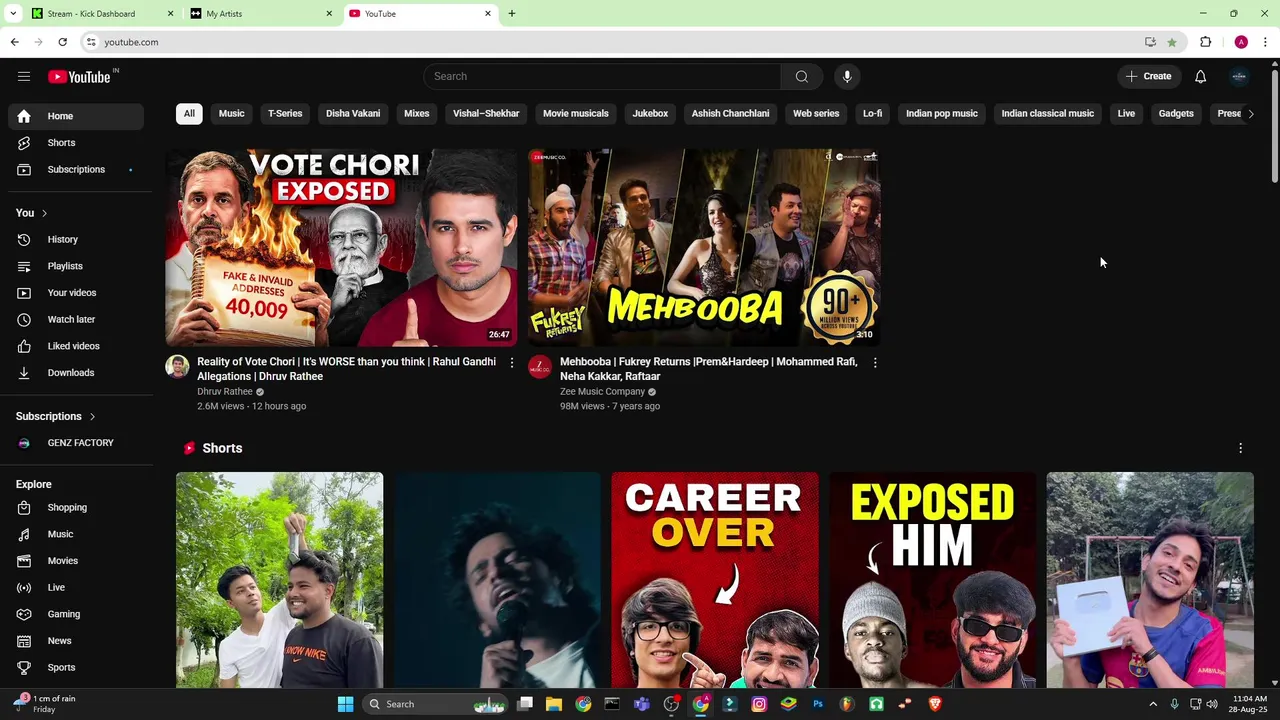
Task: Open Reality of Vote Chori video title
Action: point(346,369)
